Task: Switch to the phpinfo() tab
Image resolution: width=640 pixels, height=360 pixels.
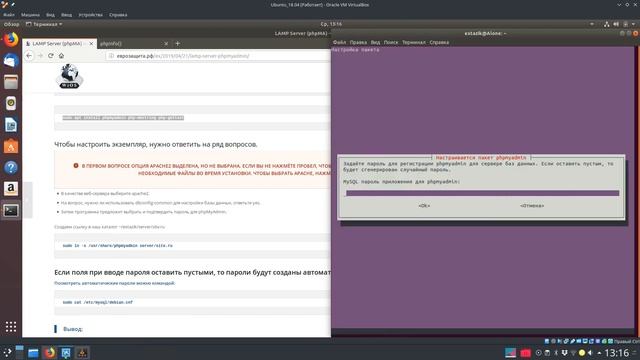Action: [x=133, y=43]
